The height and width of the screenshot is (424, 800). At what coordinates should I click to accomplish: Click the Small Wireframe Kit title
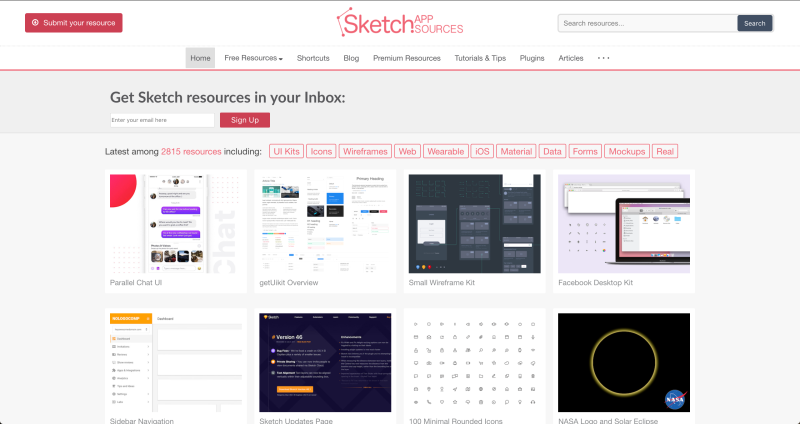tap(442, 283)
